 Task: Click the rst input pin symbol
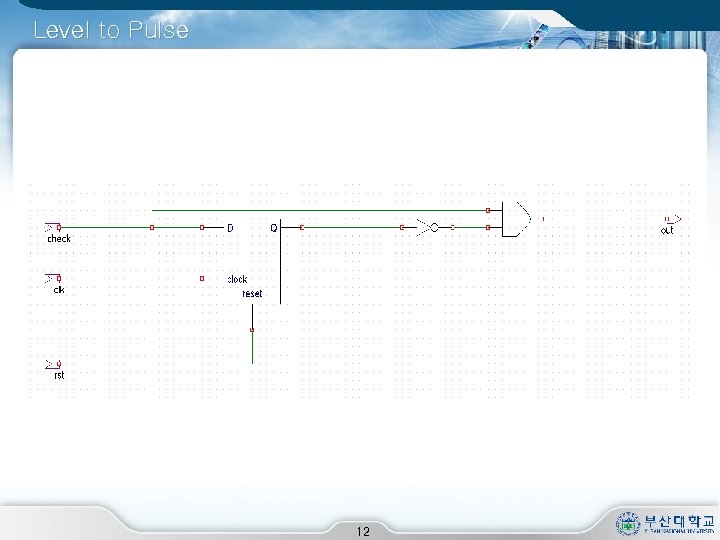click(x=53, y=365)
